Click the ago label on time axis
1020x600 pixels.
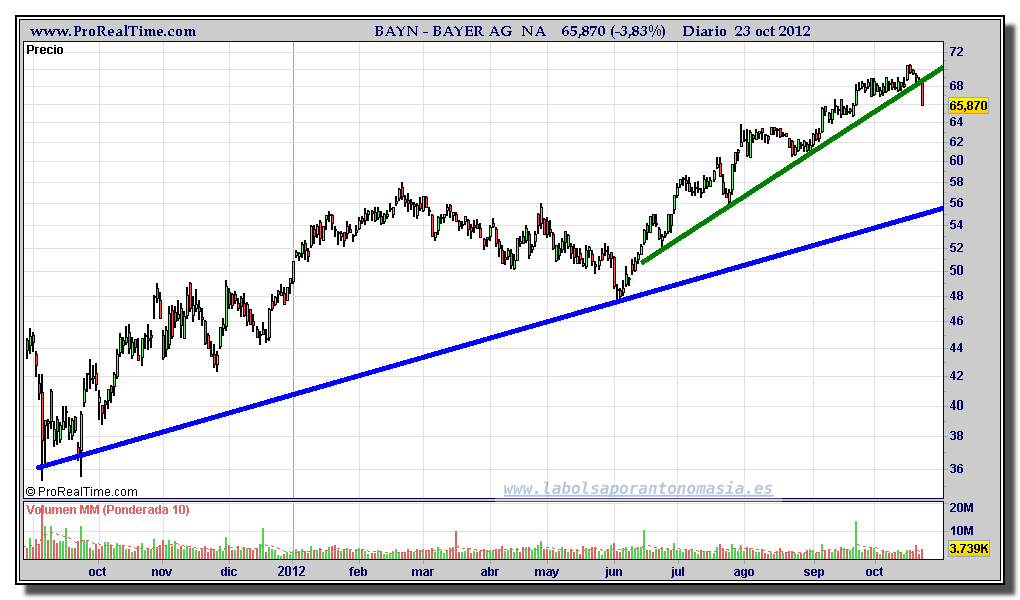point(744,573)
